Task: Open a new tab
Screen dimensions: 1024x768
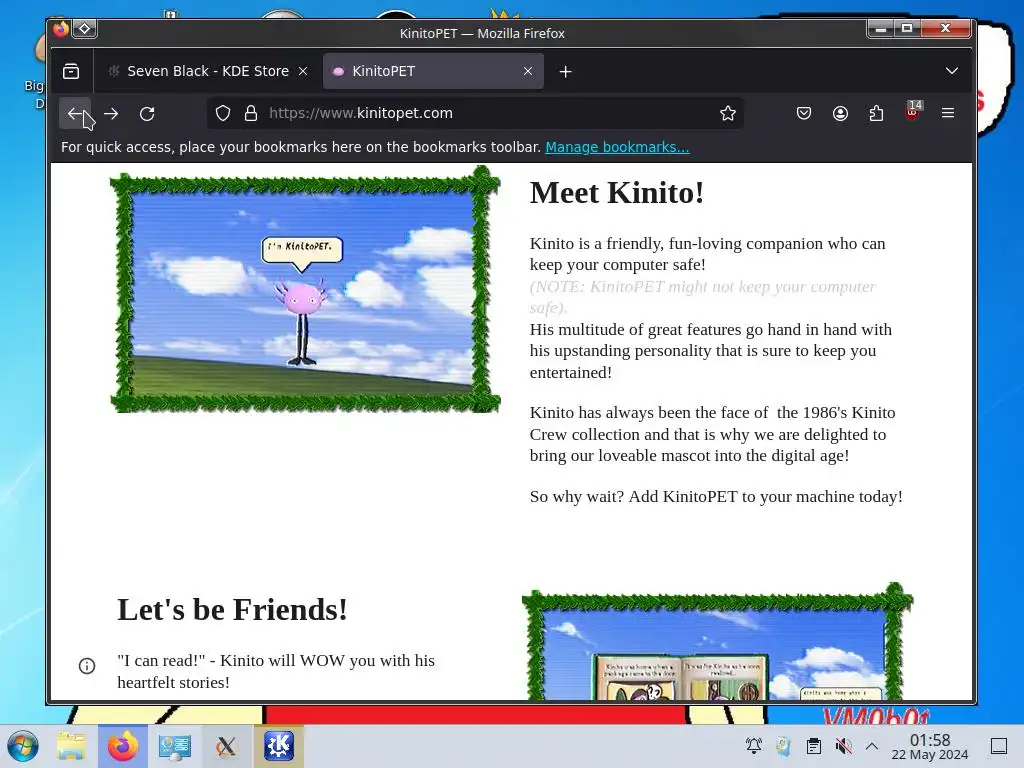Action: click(566, 71)
